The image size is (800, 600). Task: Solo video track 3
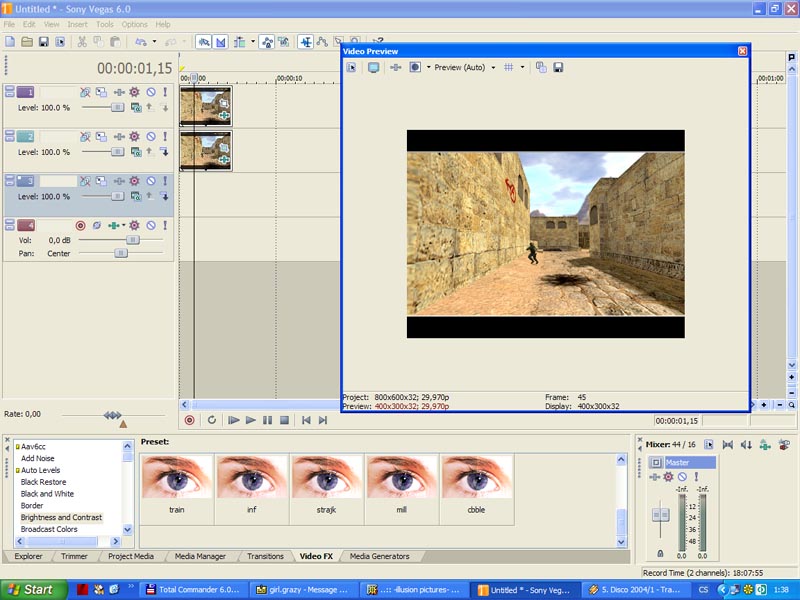pyautogui.click(x=165, y=181)
